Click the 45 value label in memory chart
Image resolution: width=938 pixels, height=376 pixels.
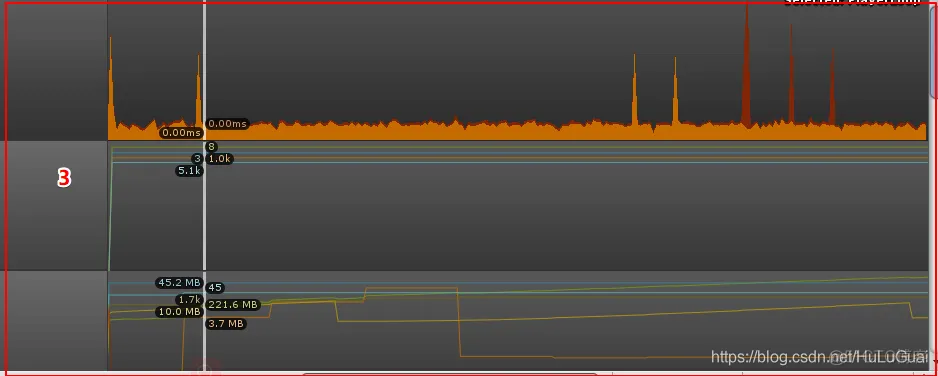click(215, 288)
